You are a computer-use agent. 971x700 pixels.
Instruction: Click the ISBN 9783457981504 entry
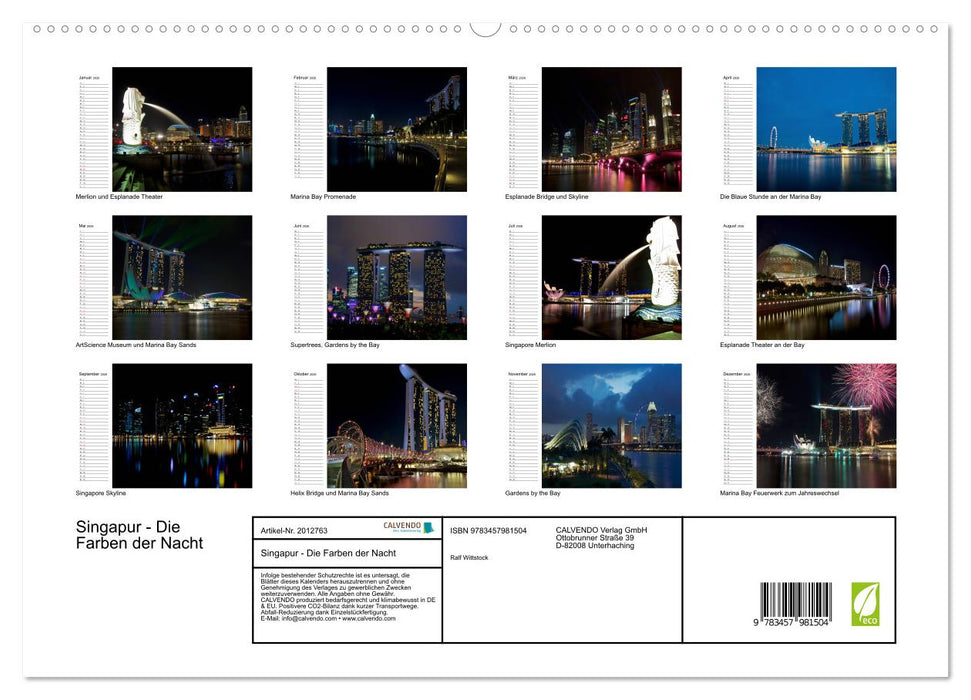pyautogui.click(x=489, y=530)
